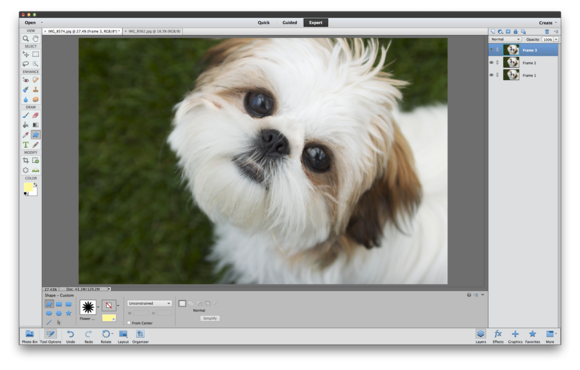Choose the Rectangle shape option
Image resolution: width=580 pixels, height=370 pixels.
[x=59, y=304]
